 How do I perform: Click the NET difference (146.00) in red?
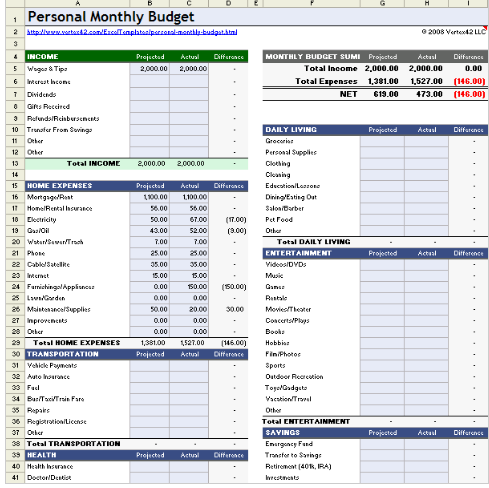pos(469,94)
